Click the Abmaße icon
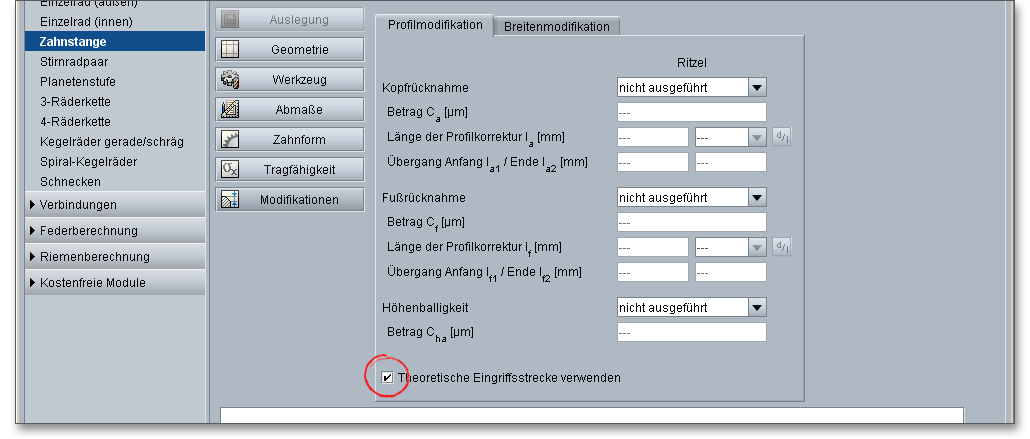The image size is (1030, 439). pos(230,109)
